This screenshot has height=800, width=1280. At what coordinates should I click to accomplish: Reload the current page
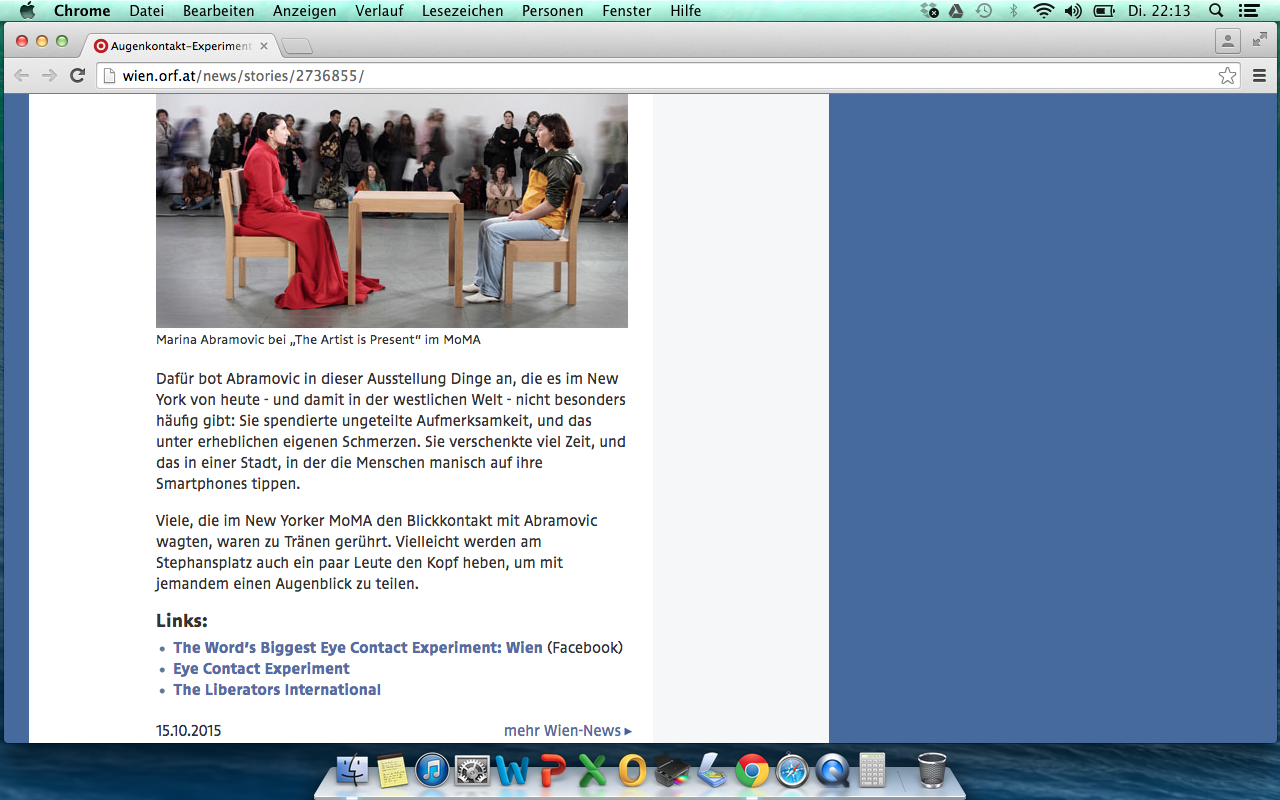77,76
